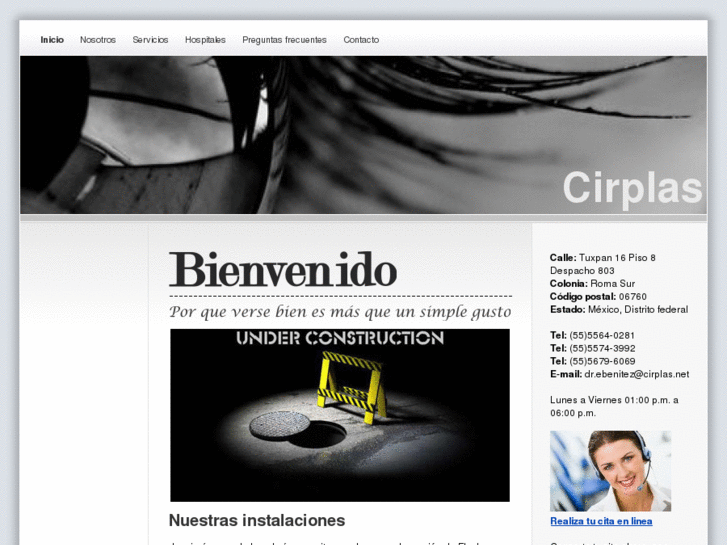The height and width of the screenshot is (545, 727).
Task: Click the 'Nuestras instalaciones' heading
Action: click(x=257, y=520)
